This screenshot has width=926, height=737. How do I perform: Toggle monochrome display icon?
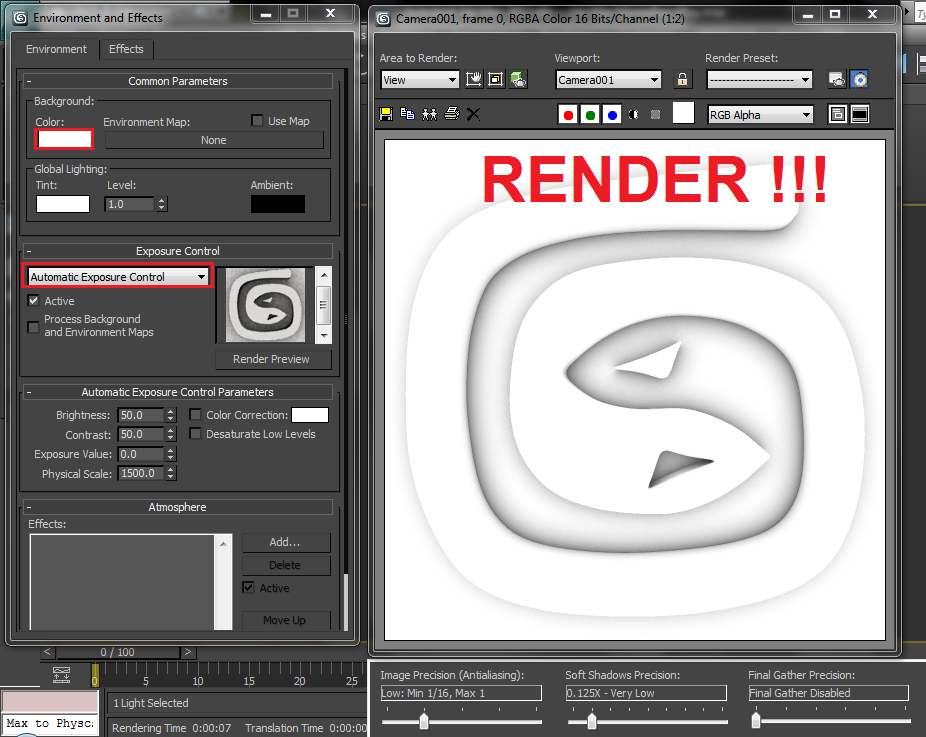pyautogui.click(x=656, y=115)
